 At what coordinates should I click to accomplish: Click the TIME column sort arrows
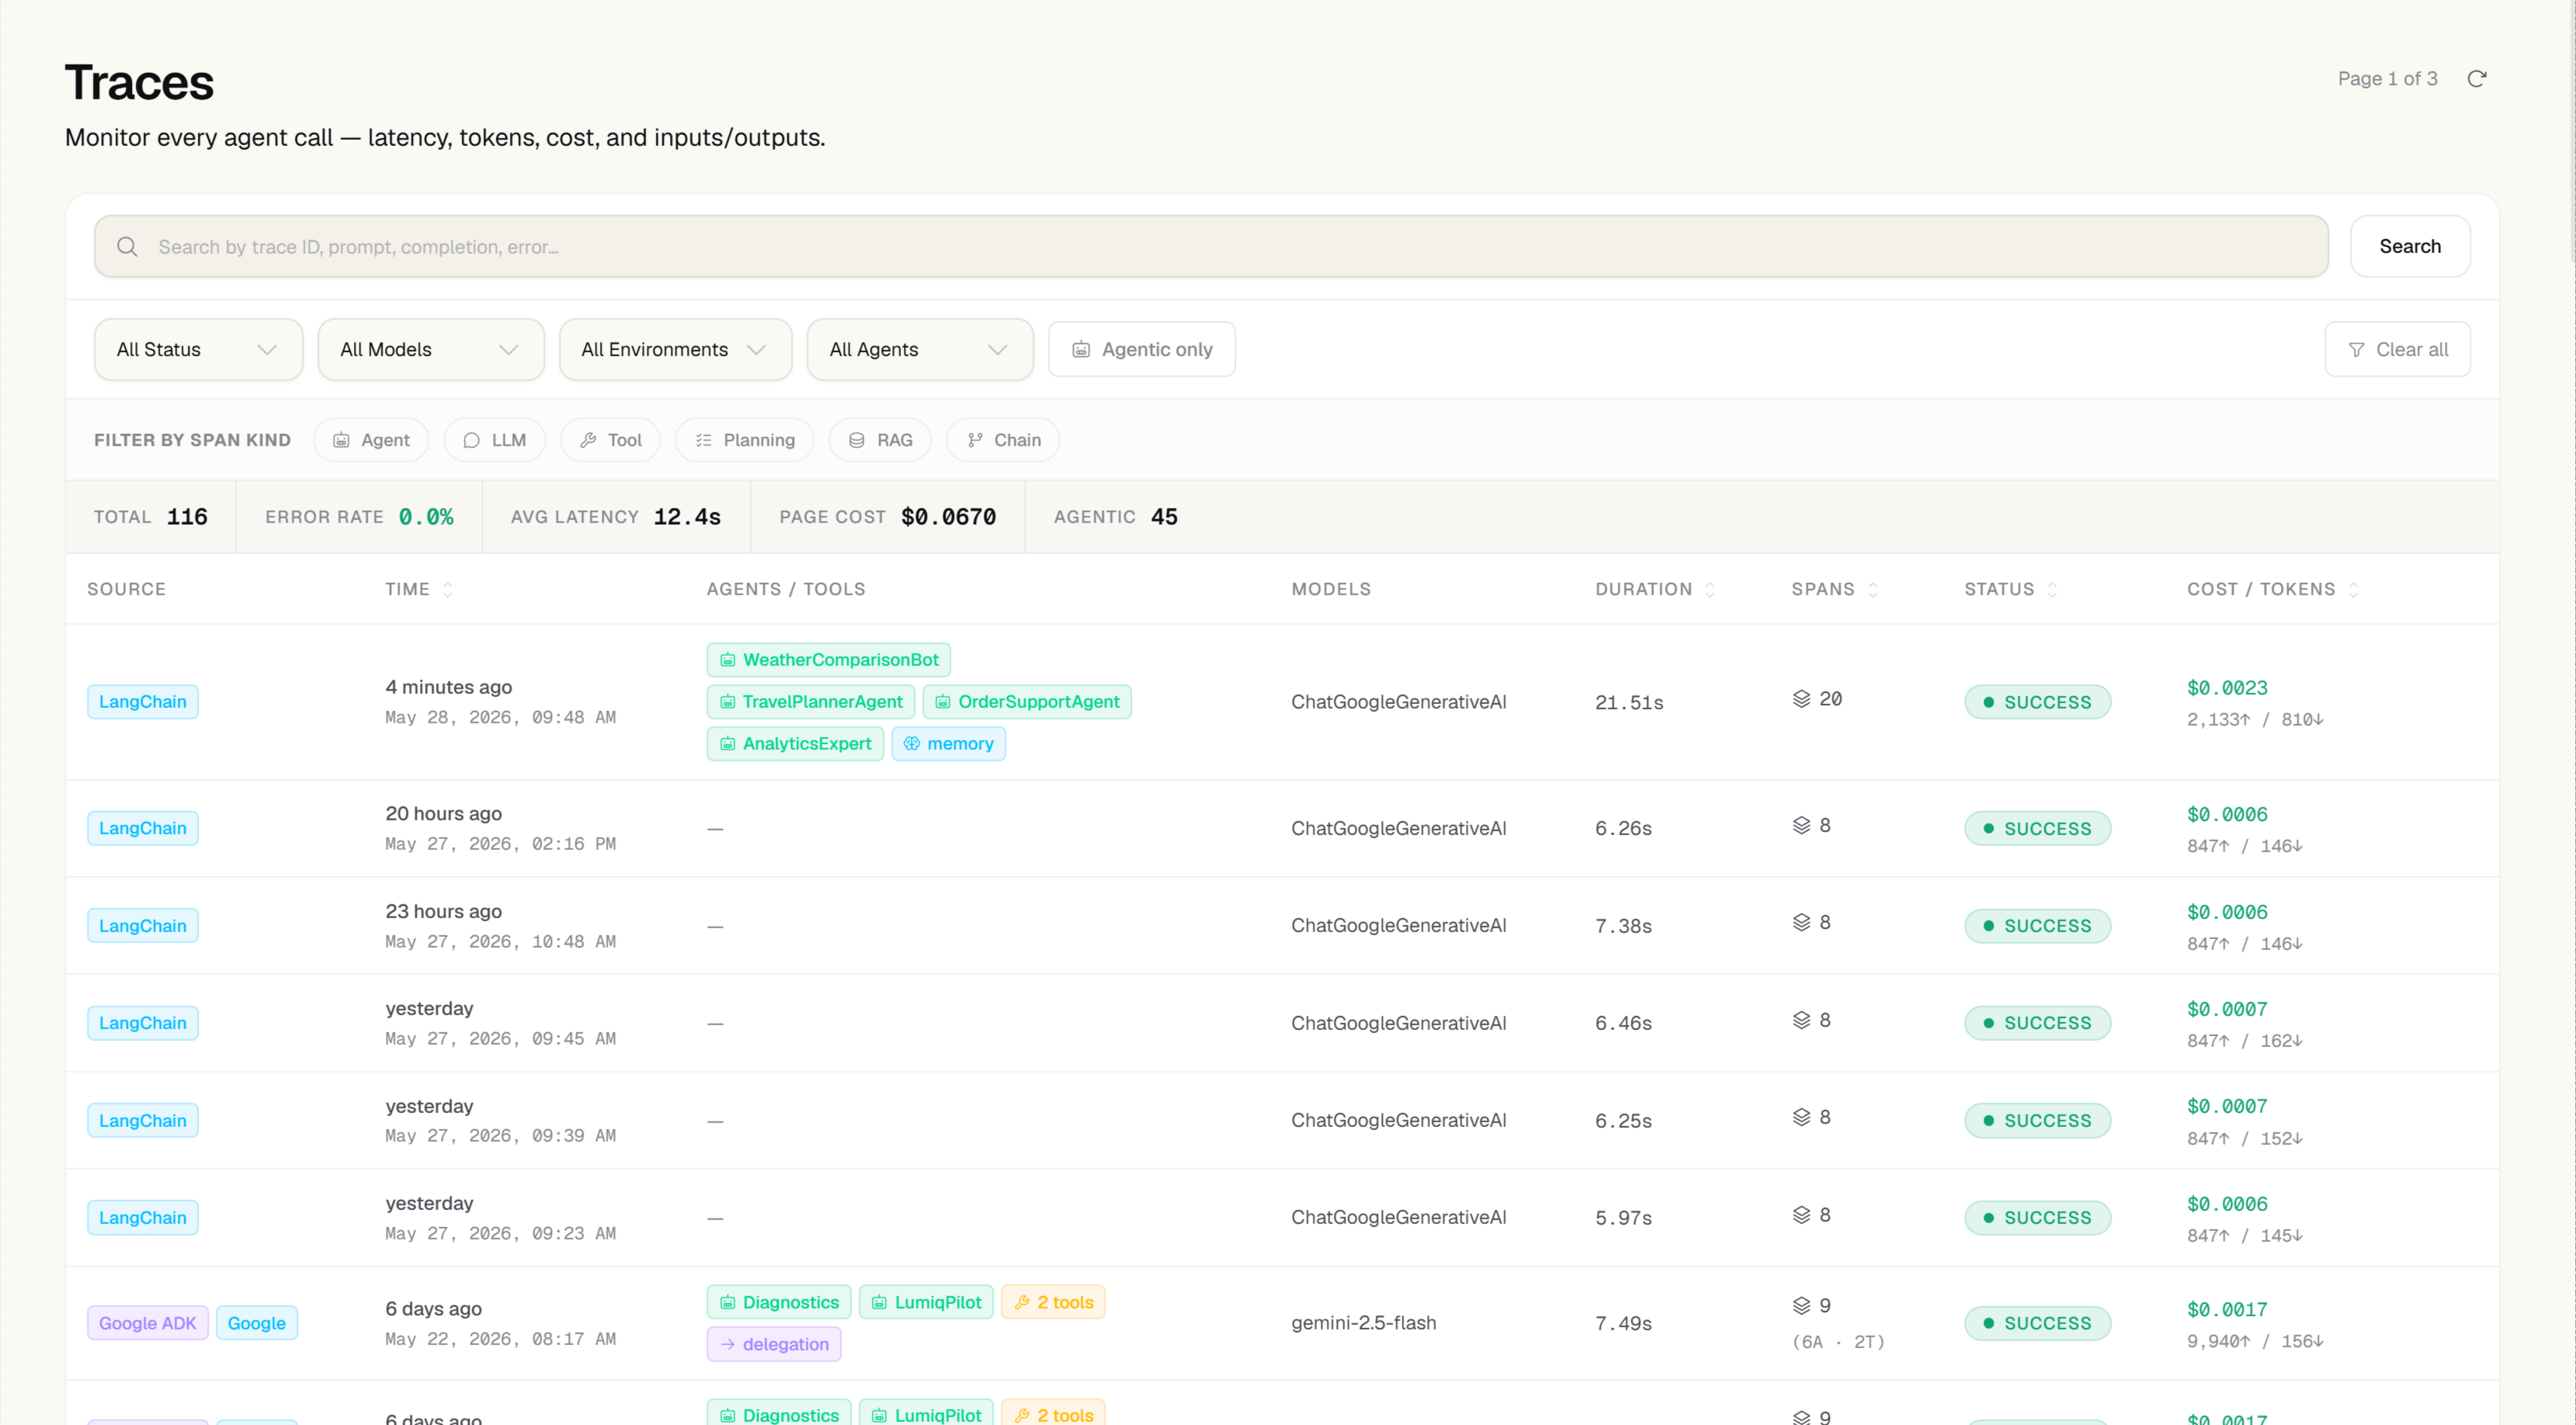click(448, 590)
